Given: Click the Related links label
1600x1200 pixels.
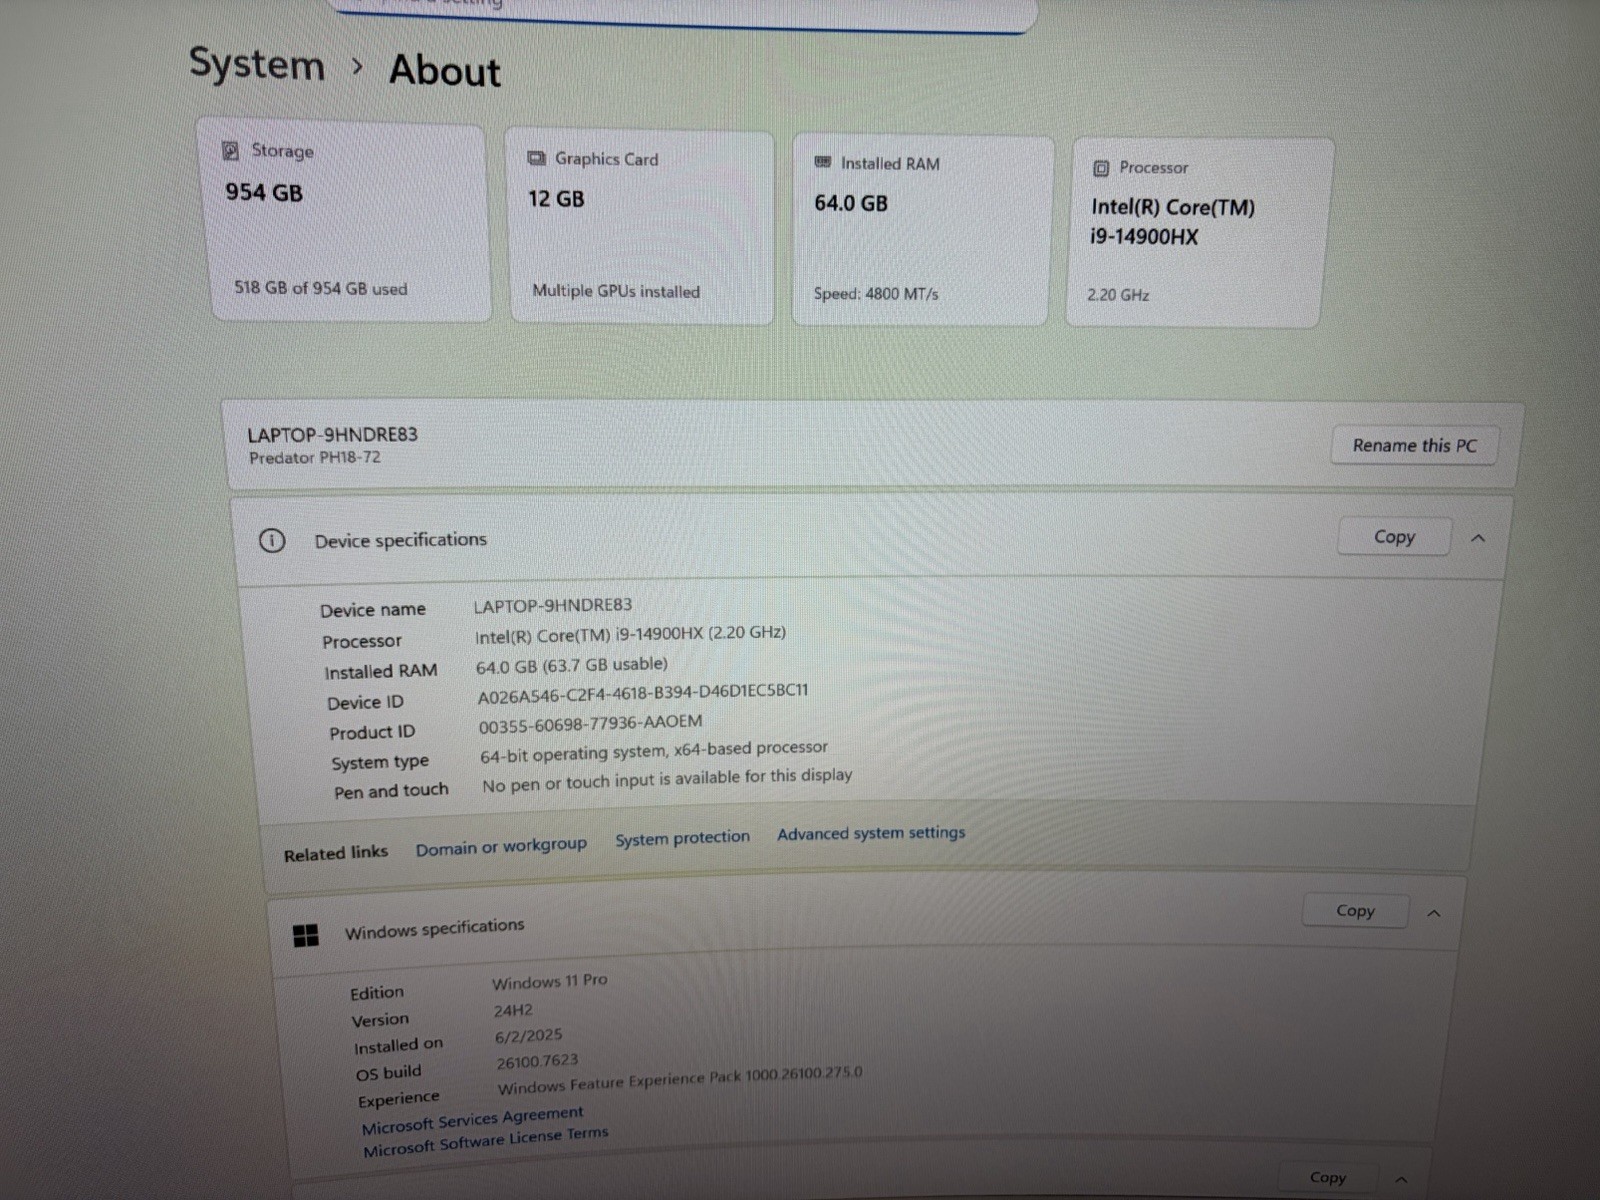Looking at the screenshot, I should point(335,854).
